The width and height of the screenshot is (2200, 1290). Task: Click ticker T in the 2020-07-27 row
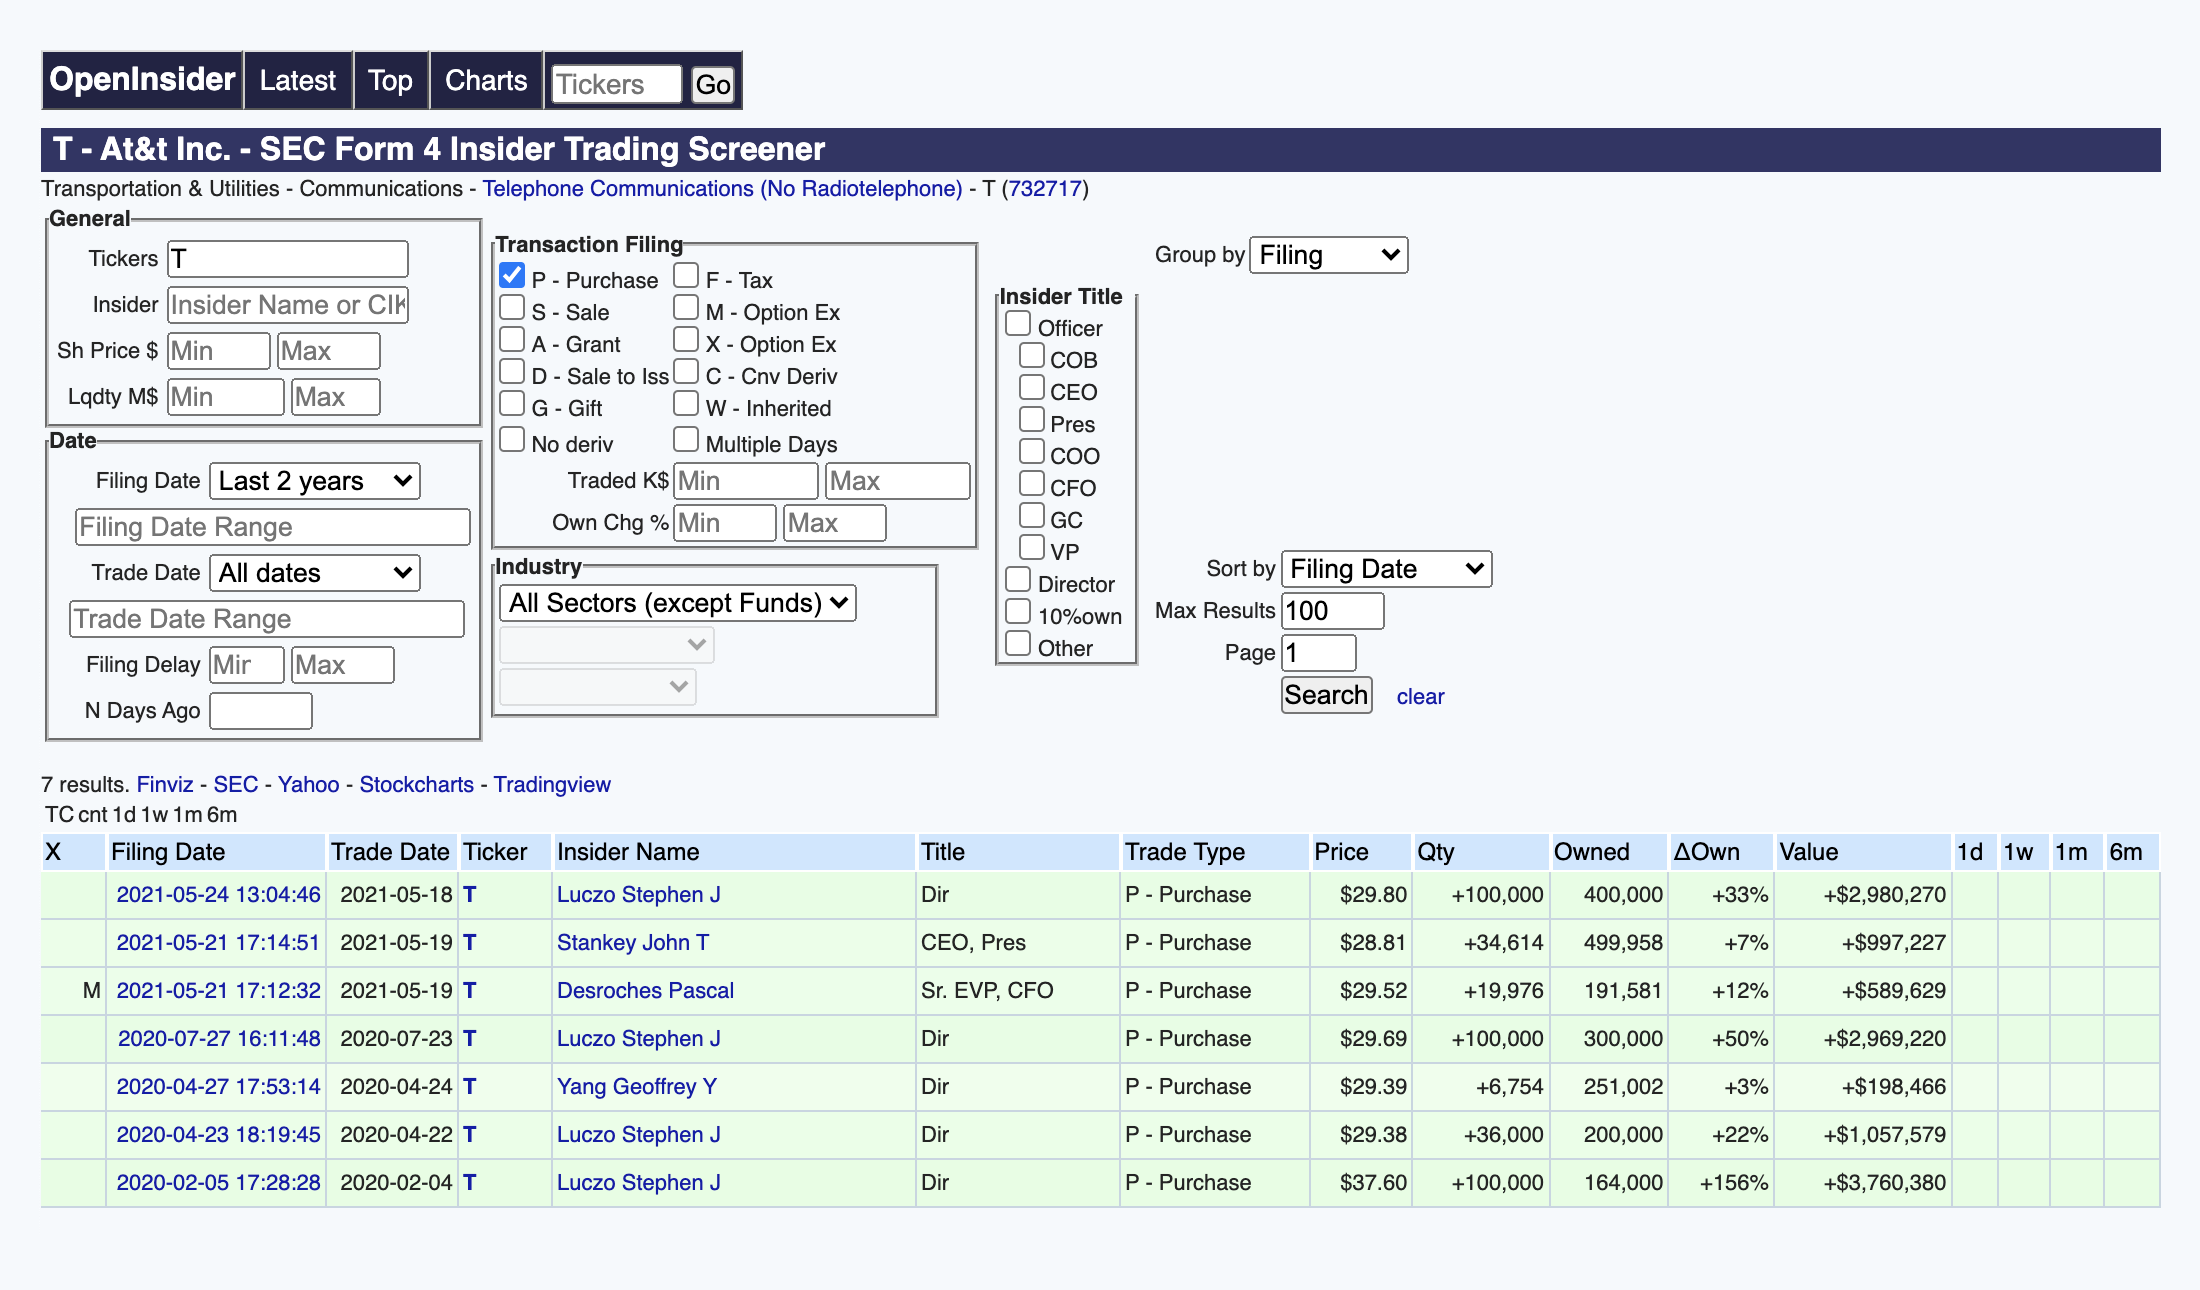tap(470, 1039)
